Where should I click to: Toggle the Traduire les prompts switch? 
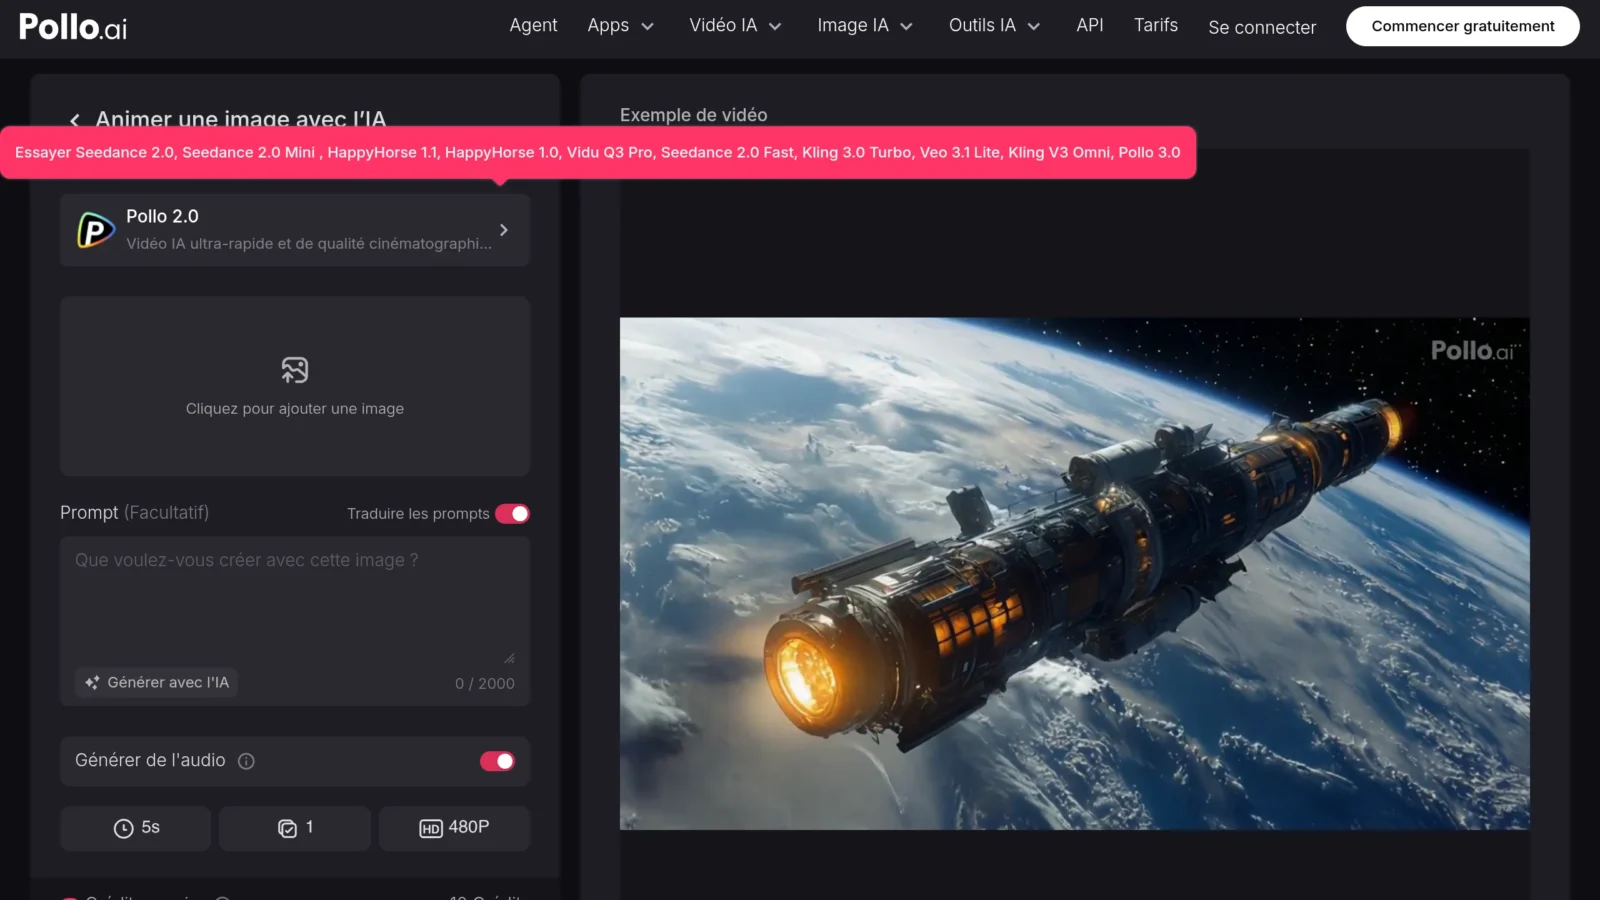pyautogui.click(x=512, y=513)
